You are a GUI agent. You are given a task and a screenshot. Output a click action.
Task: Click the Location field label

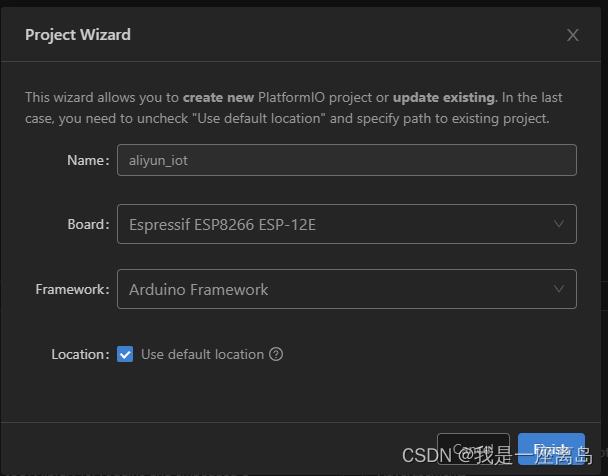[x=79, y=354]
